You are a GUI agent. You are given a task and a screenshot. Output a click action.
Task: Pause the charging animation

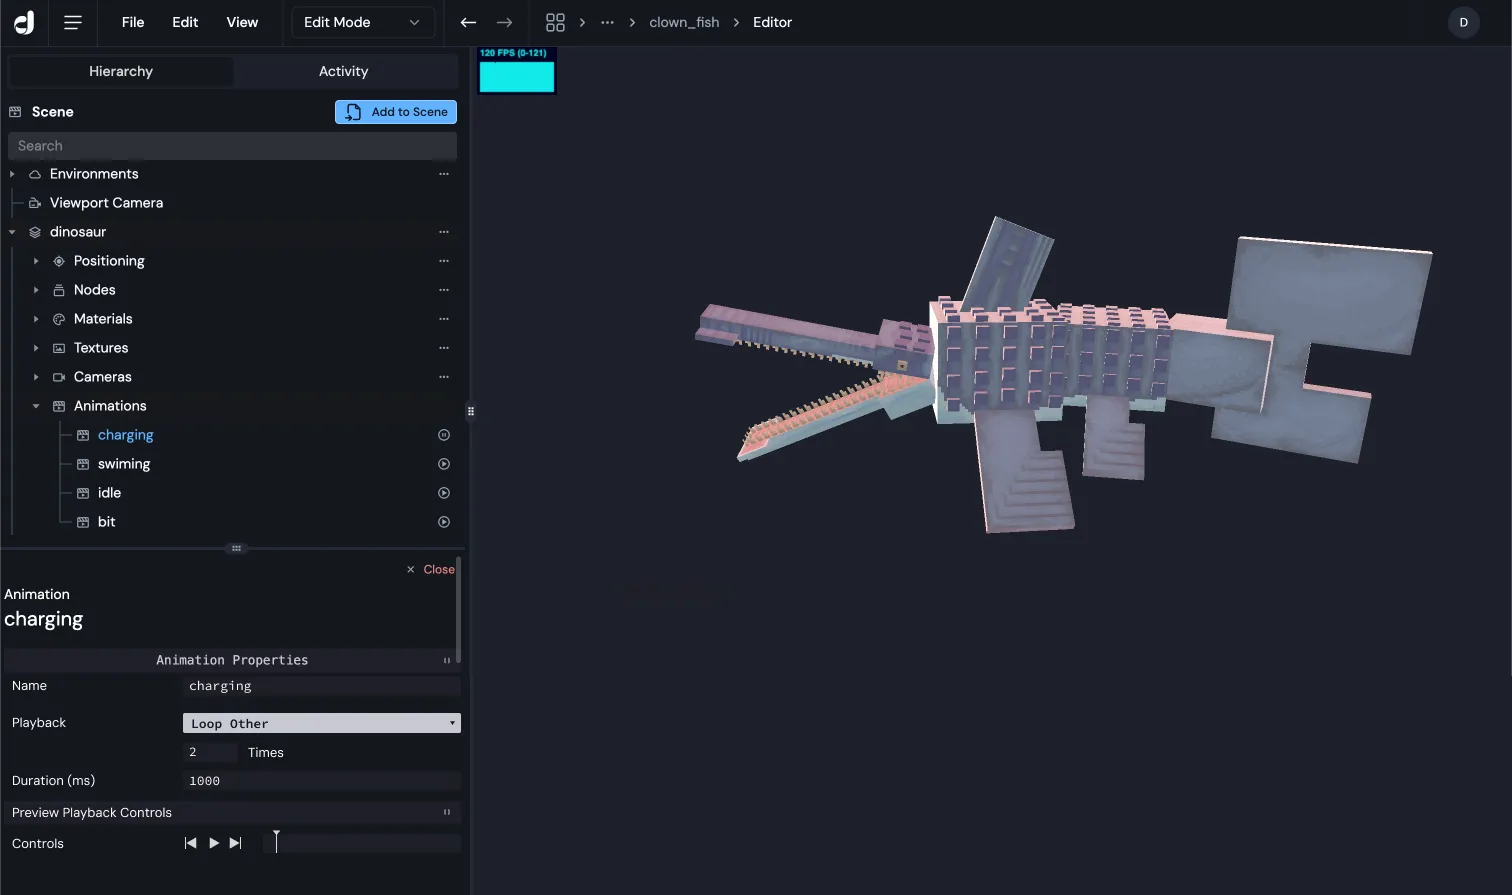click(x=444, y=435)
